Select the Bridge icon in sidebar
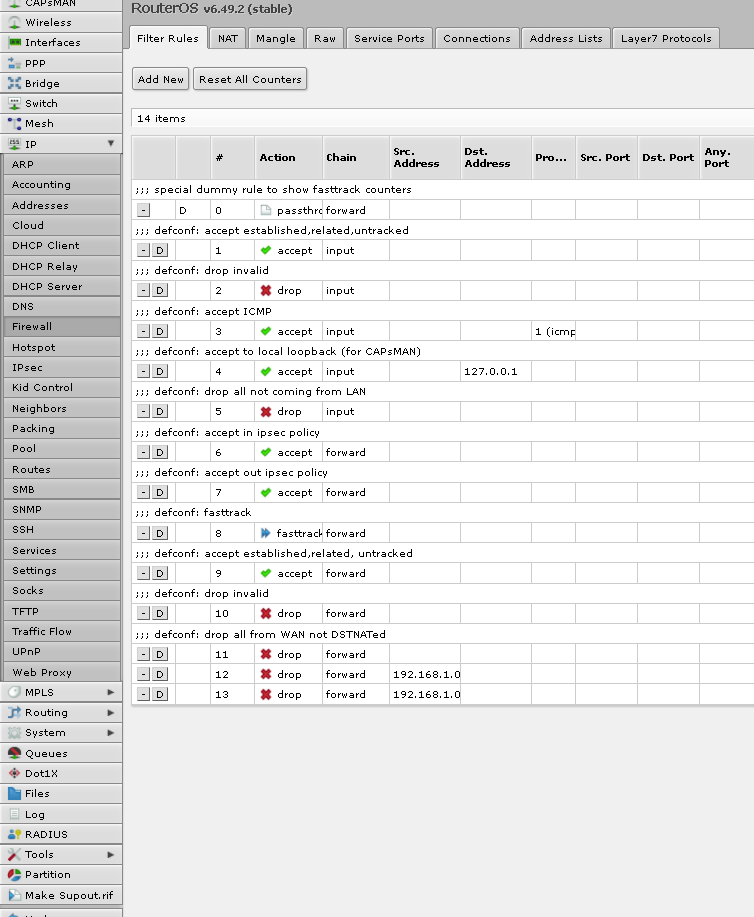 (14, 83)
